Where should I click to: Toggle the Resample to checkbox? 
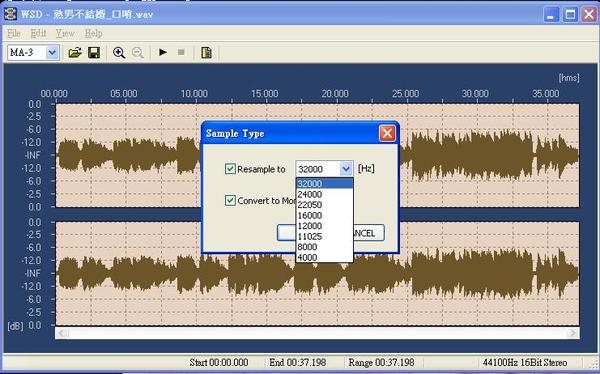[230, 169]
